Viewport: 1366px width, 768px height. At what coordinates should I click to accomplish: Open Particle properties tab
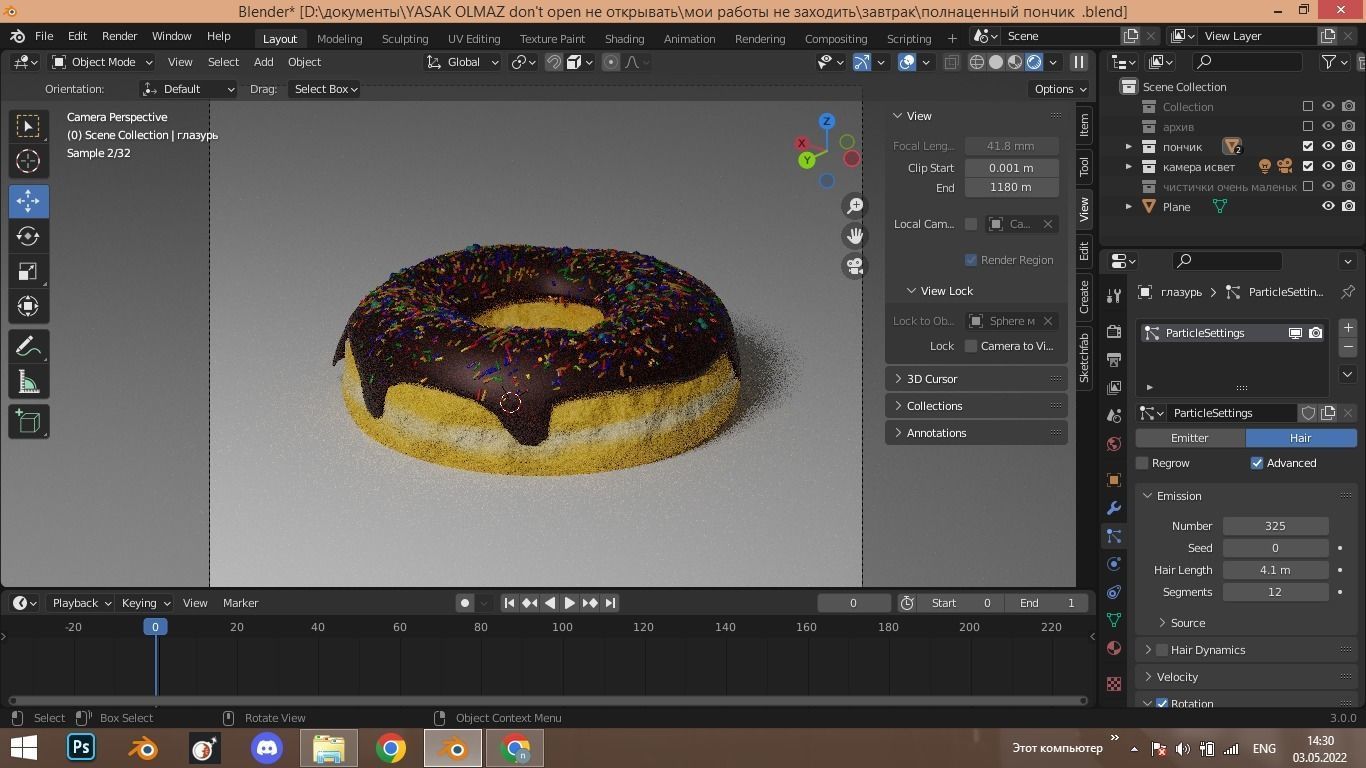1114,536
